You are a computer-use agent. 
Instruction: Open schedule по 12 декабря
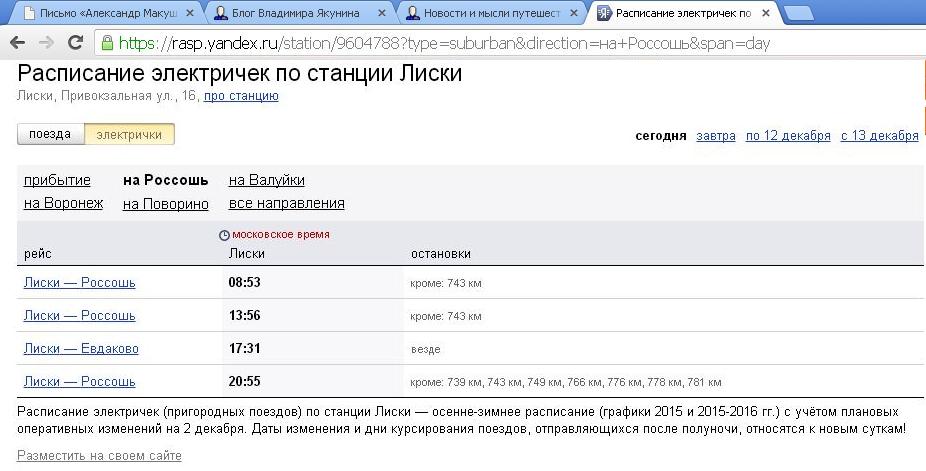(x=788, y=136)
